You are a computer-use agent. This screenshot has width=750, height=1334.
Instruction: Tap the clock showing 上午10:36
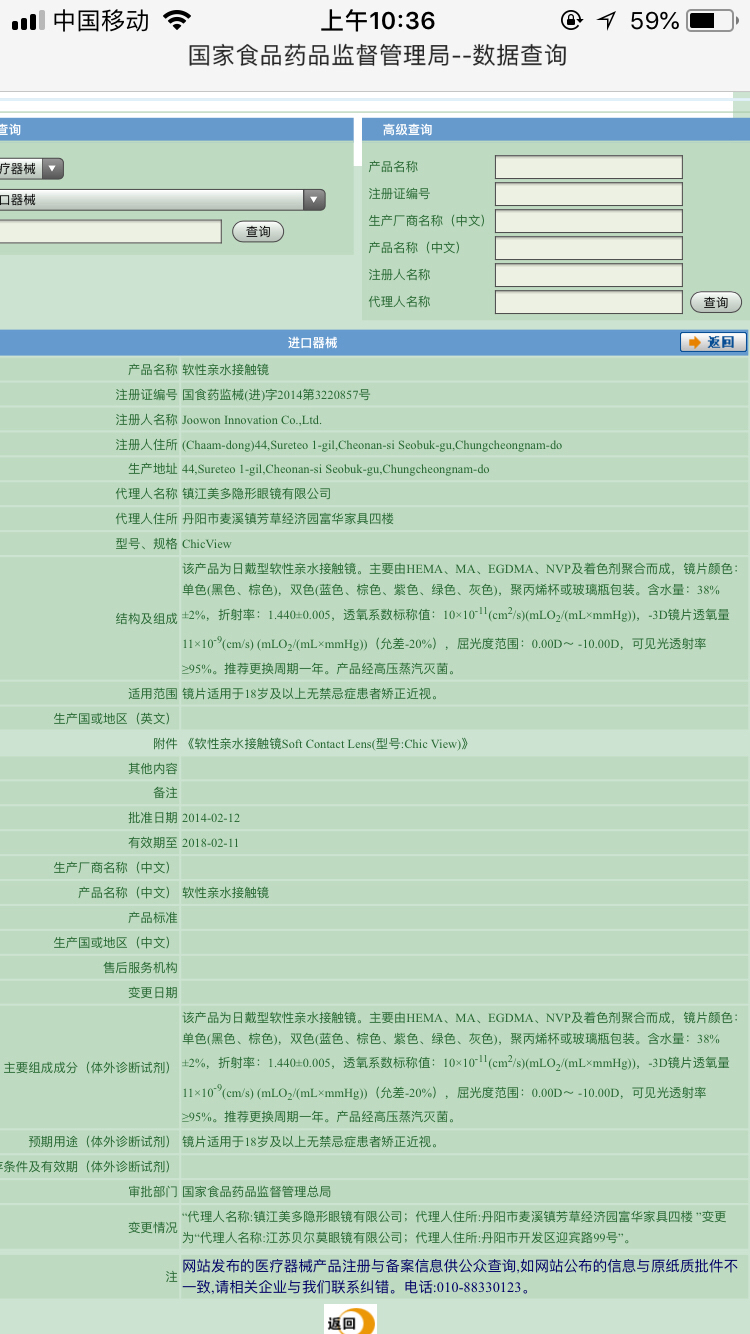click(x=377, y=20)
